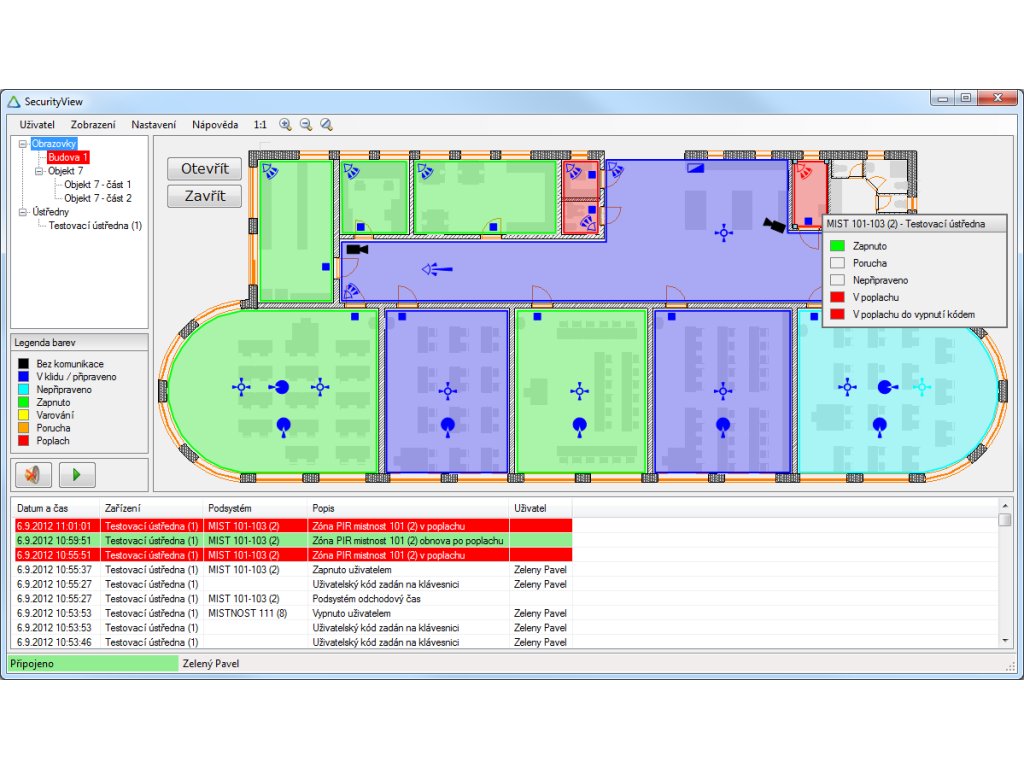This screenshot has width=1024, height=768.
Task: Click the zoom in magnifier icon
Action: [x=285, y=124]
